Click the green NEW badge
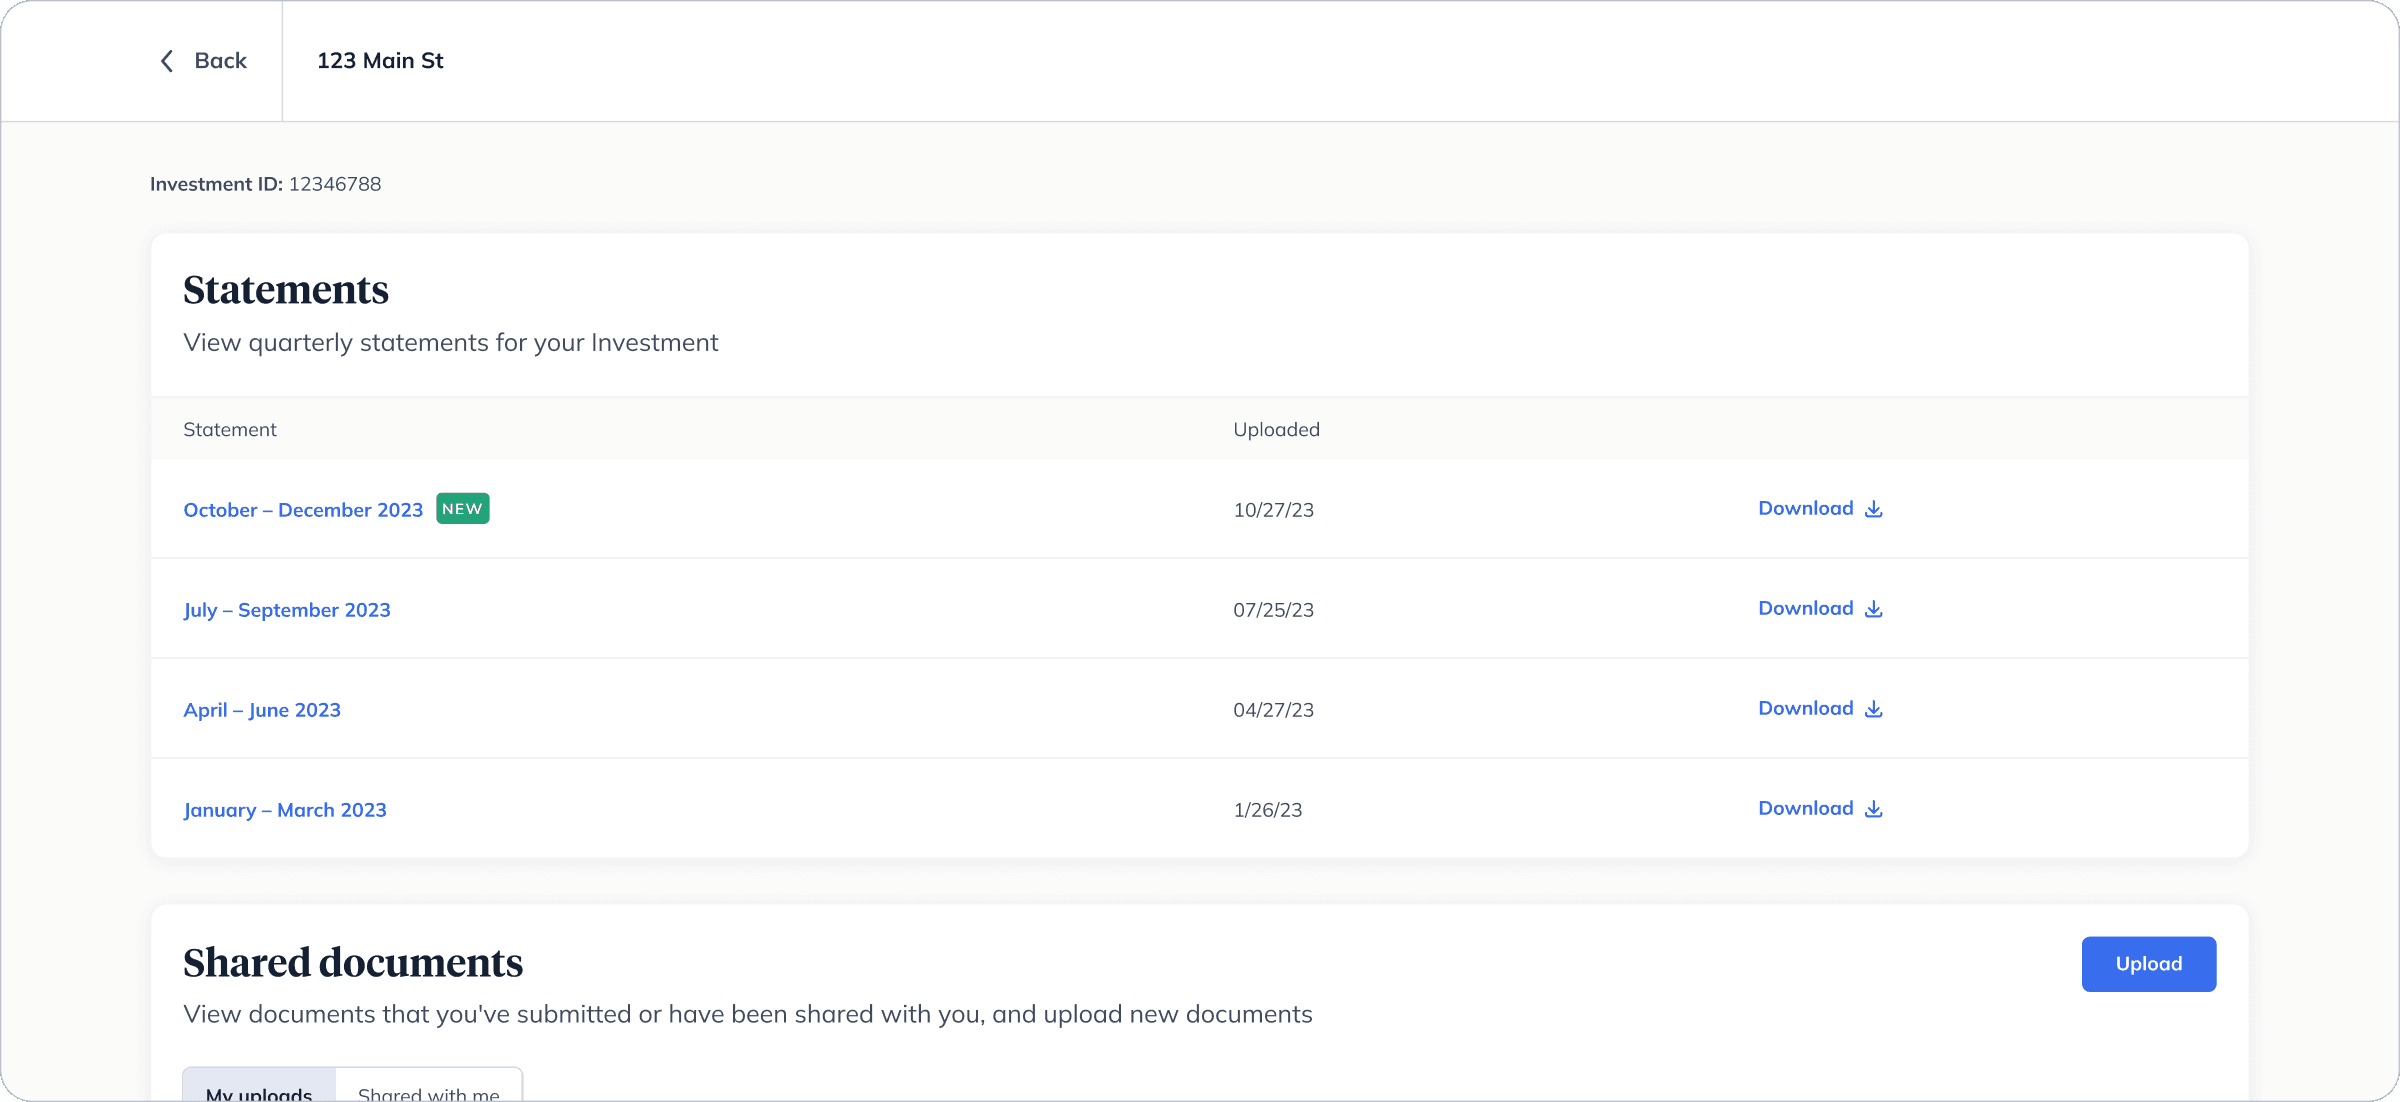2400x1102 pixels. click(x=462, y=509)
